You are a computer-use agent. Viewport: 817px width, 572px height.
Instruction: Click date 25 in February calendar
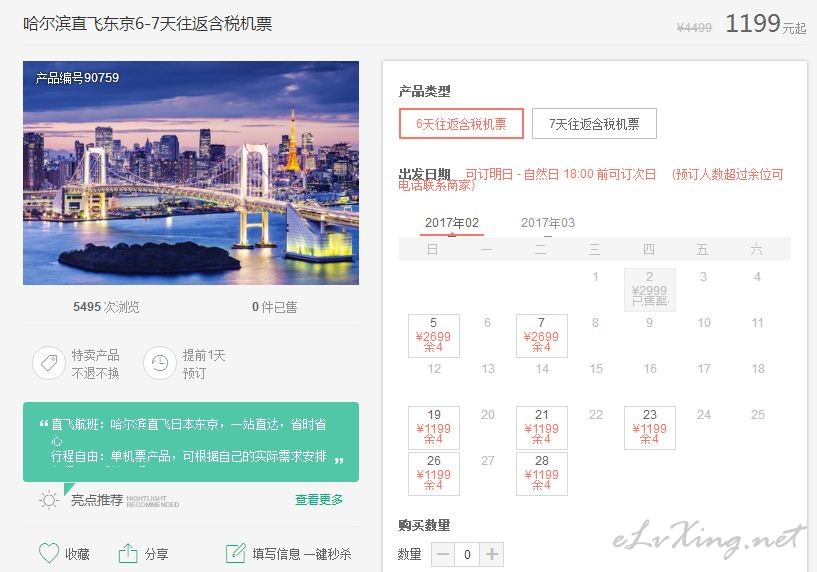coord(758,415)
